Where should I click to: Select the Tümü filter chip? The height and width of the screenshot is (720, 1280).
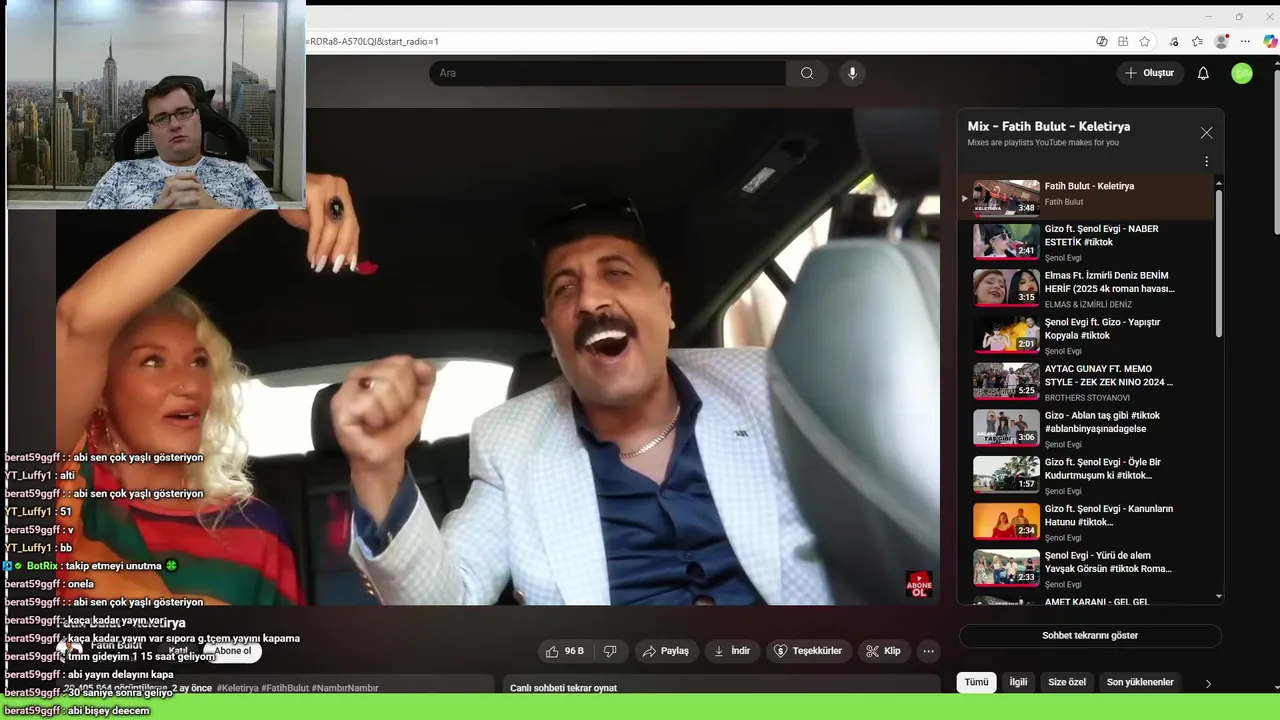pos(976,682)
